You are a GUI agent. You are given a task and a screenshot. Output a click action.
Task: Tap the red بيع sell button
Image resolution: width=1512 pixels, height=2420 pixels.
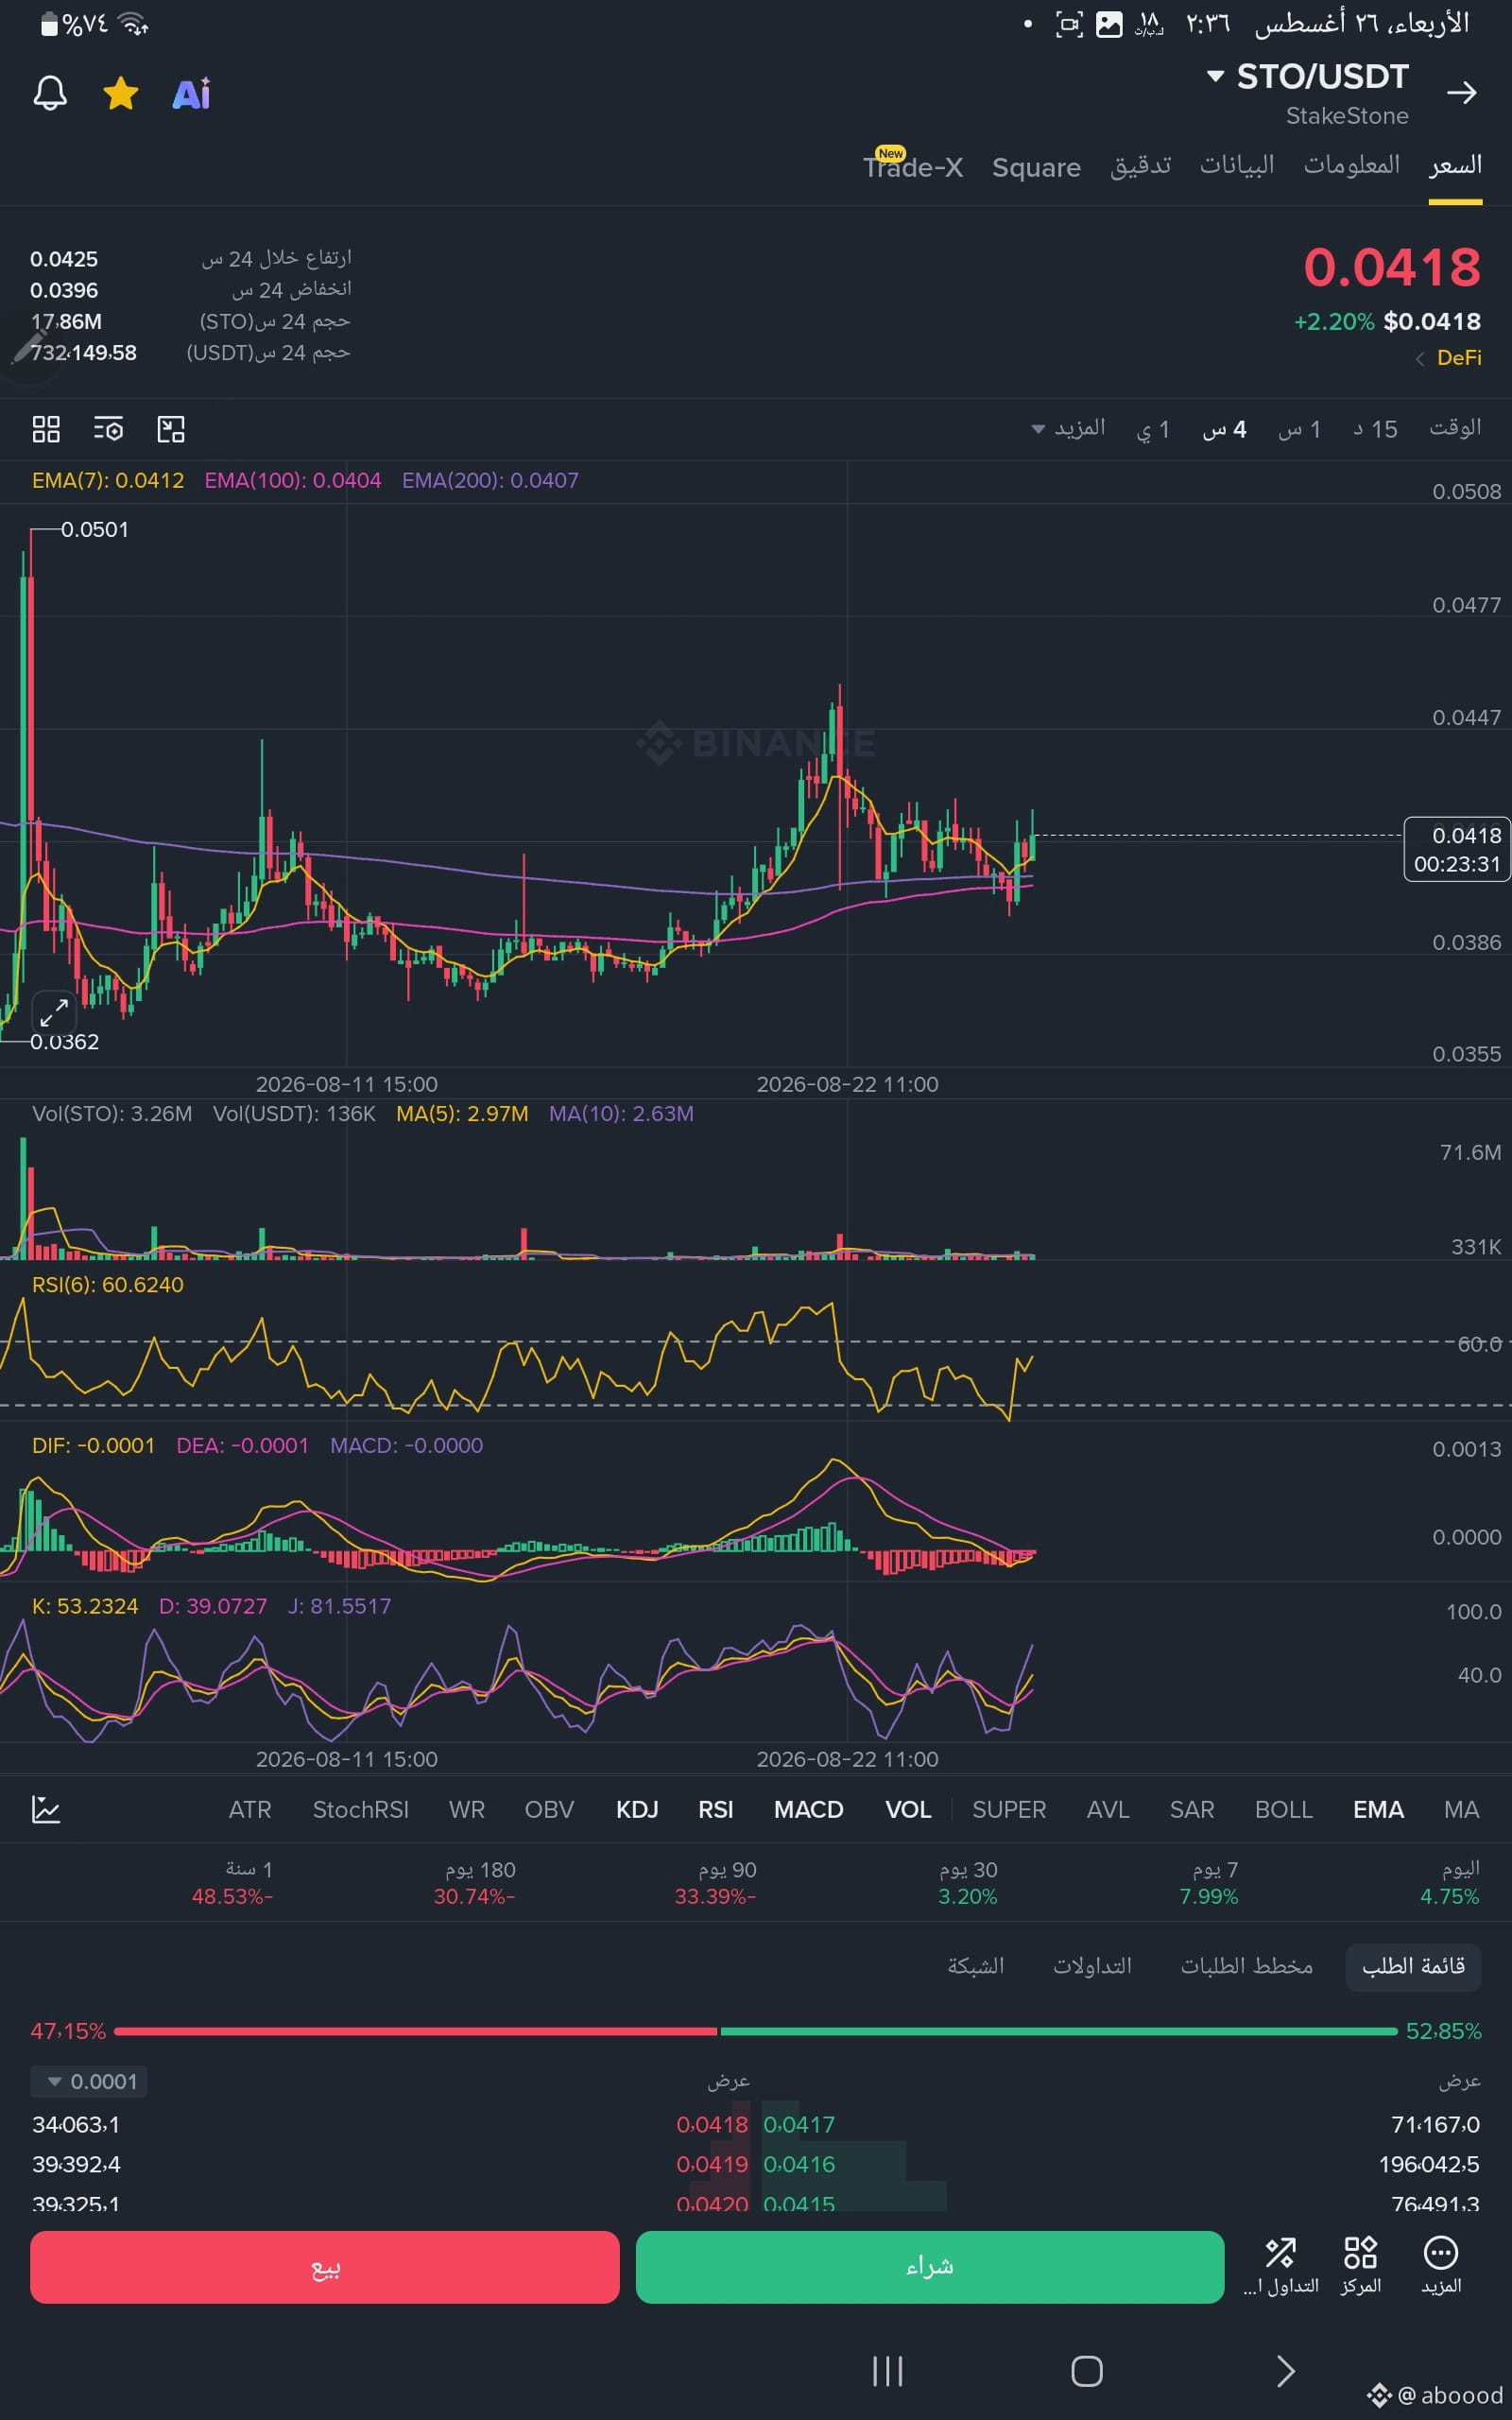(x=325, y=2268)
